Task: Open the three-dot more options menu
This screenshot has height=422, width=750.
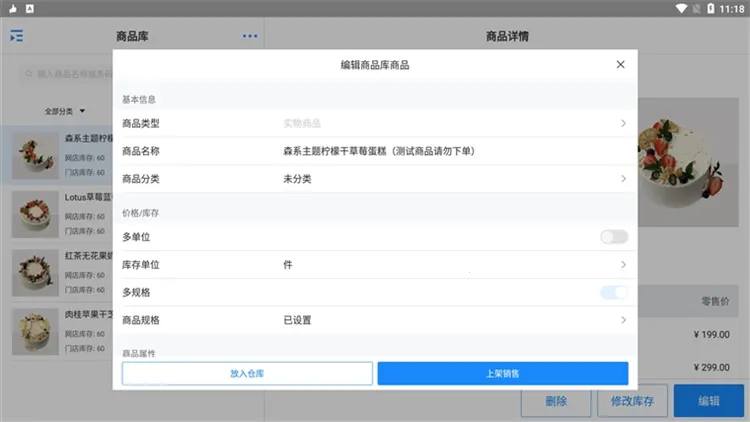Action: pyautogui.click(x=250, y=36)
